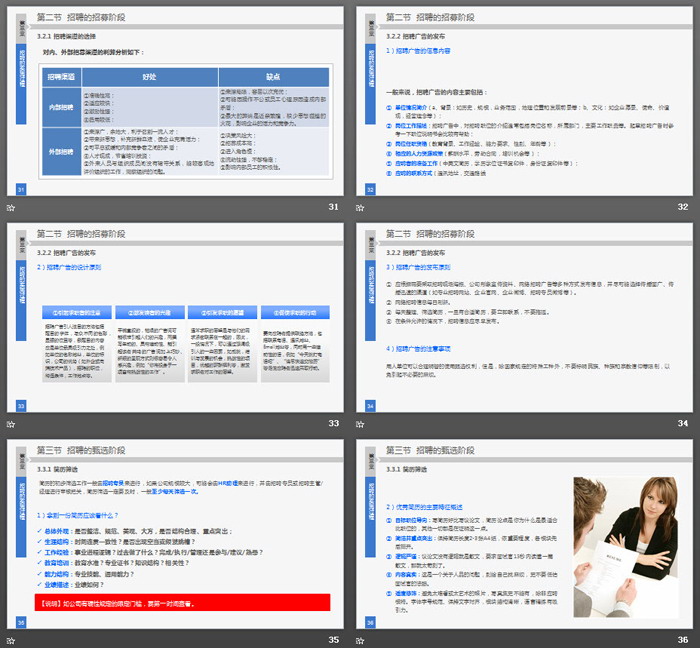700x648 pixels.
Task: Click the slide number label 35 below thumbnail
Action: pyautogui.click(x=333, y=639)
